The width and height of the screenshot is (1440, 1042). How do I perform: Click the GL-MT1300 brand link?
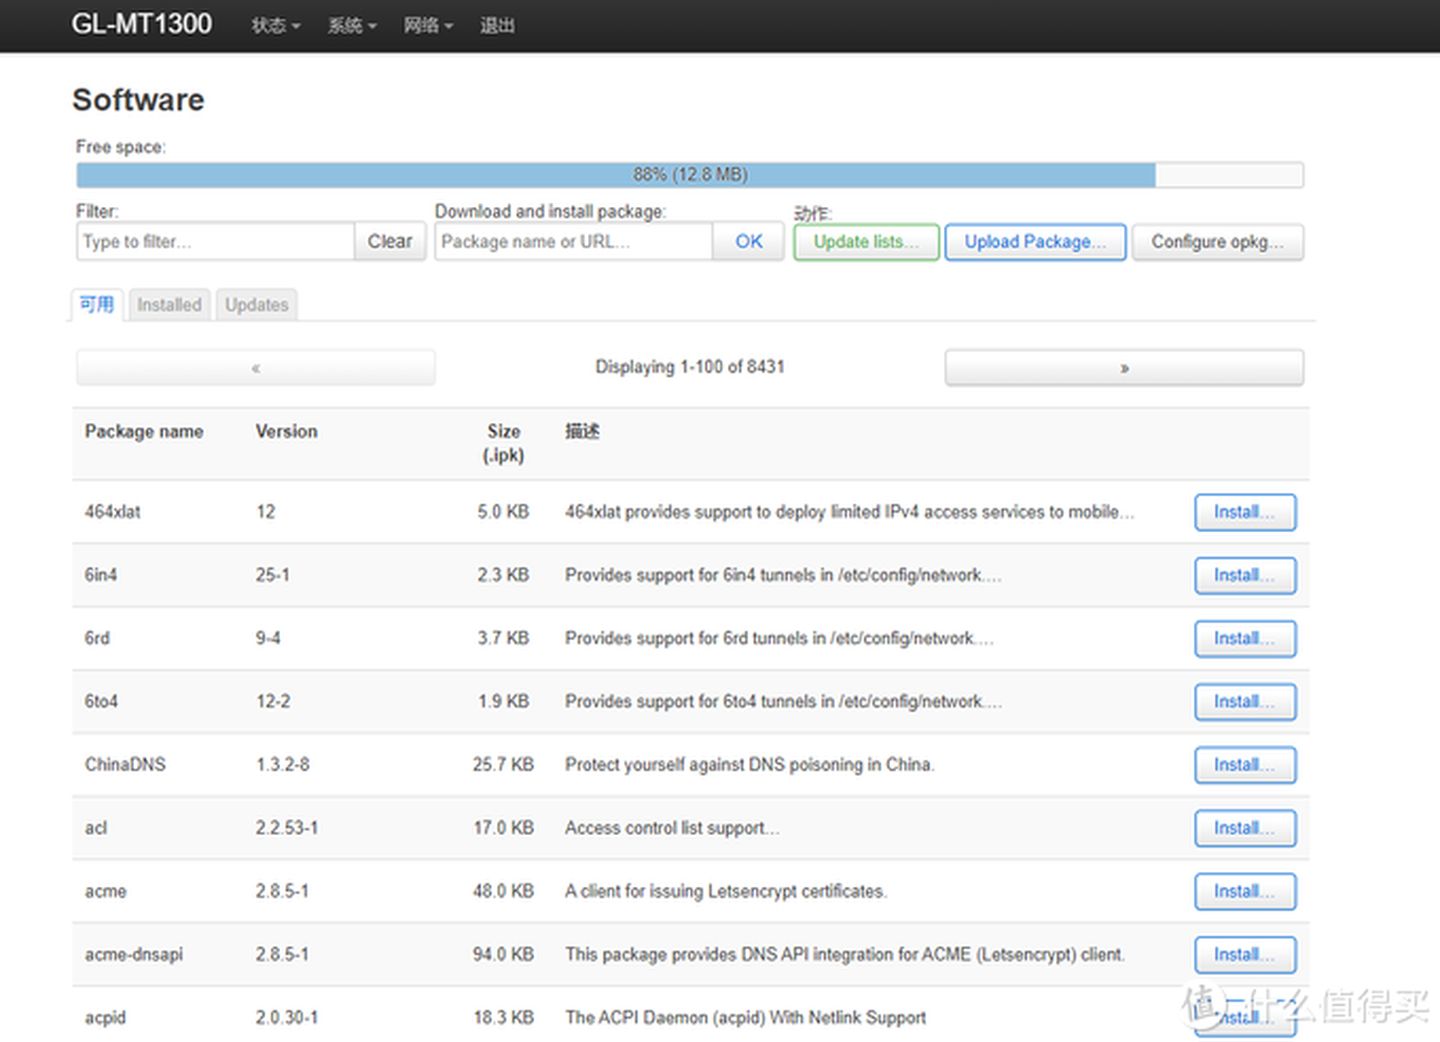pos(141,24)
